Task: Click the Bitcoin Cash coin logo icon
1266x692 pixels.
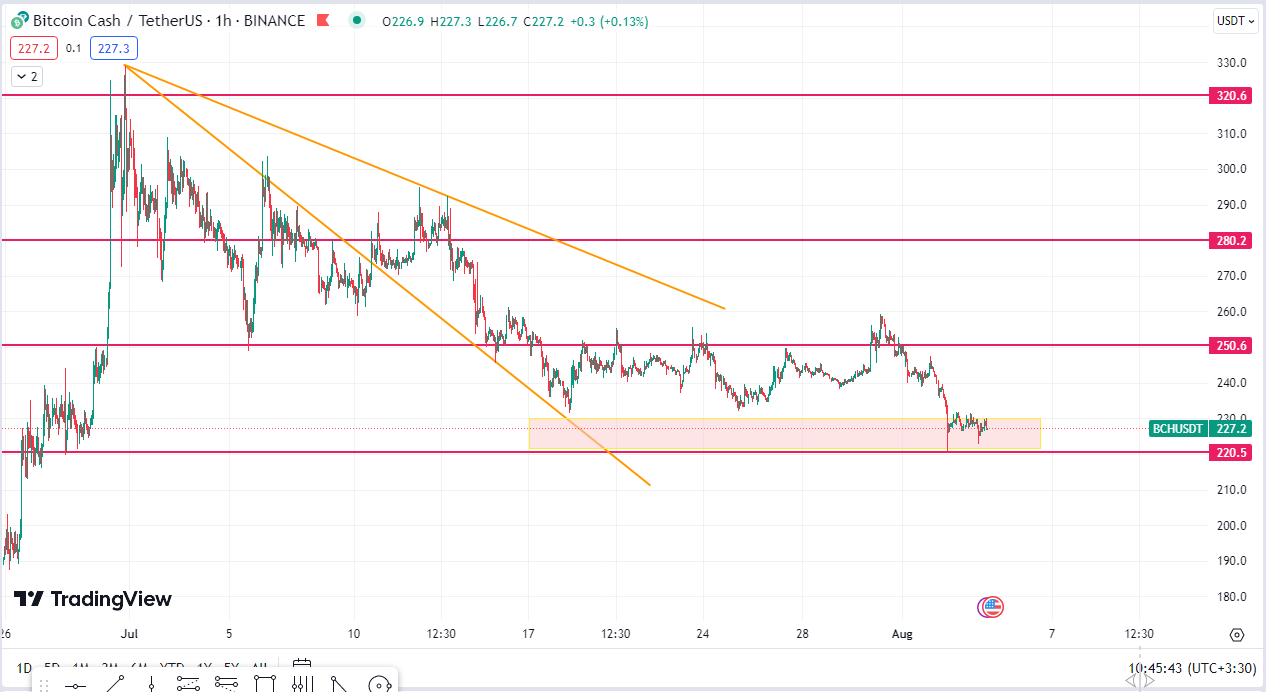Action: coord(19,21)
